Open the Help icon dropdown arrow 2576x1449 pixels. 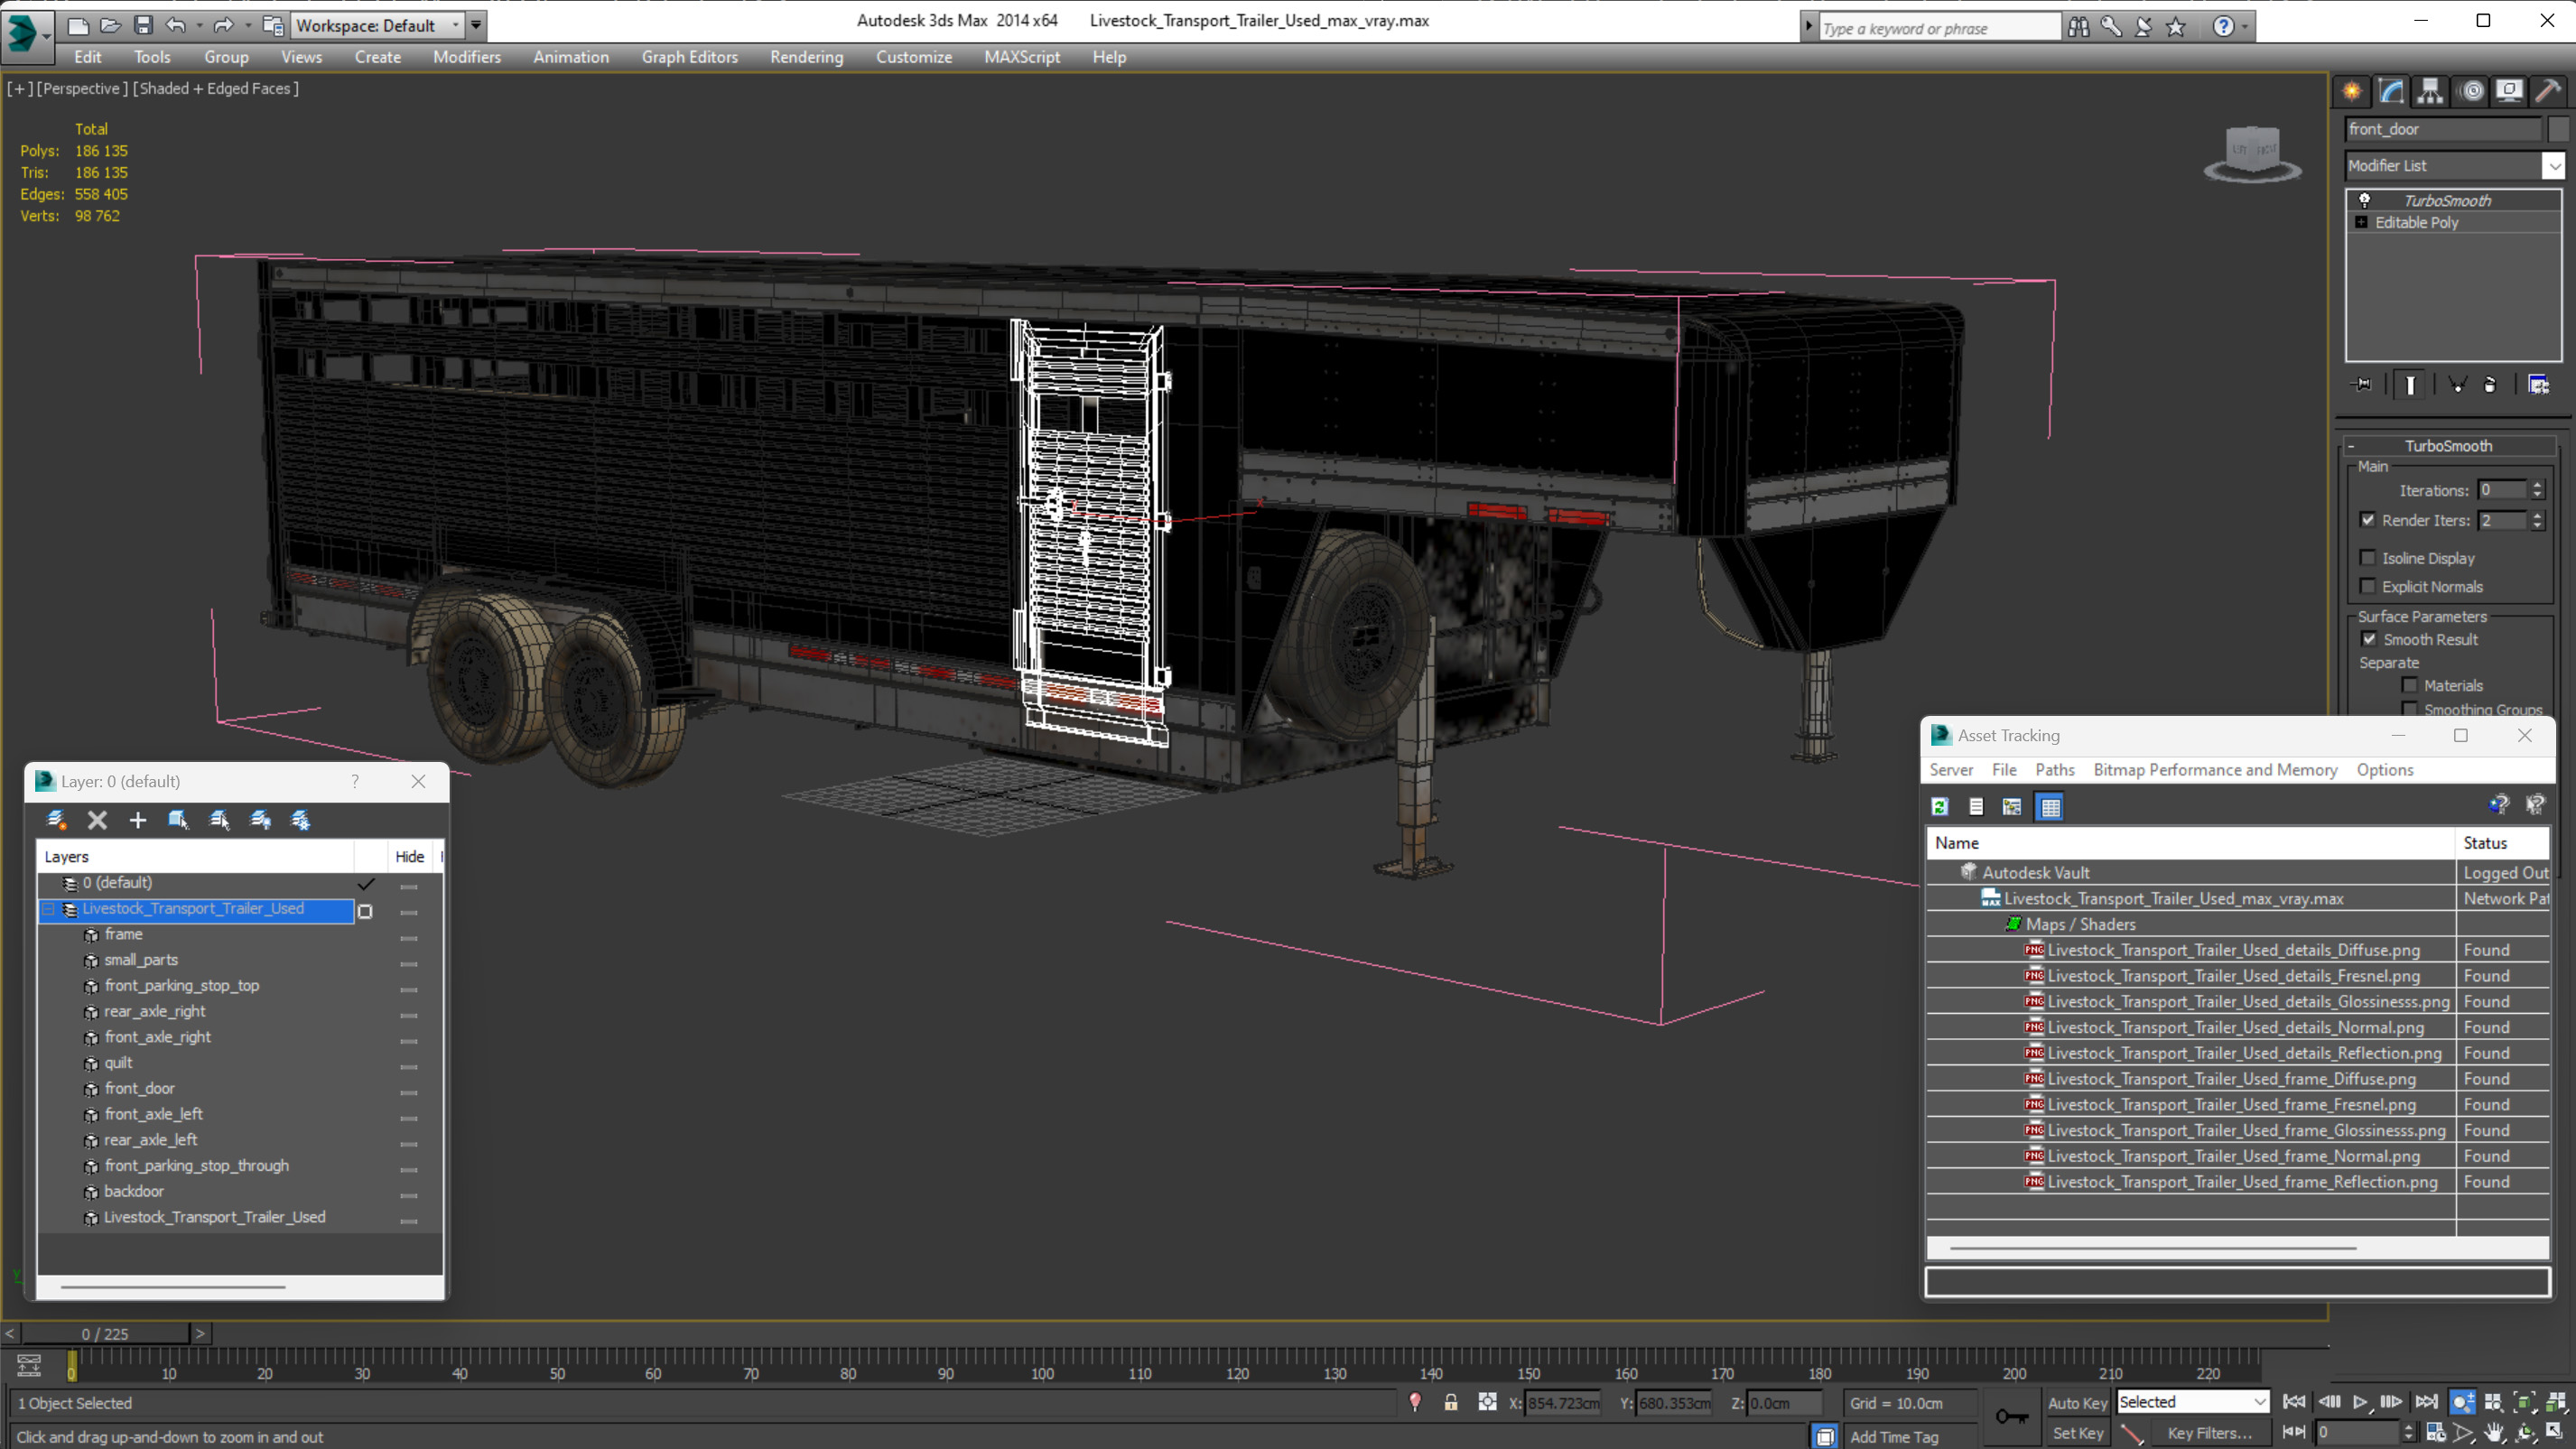pos(2245,27)
